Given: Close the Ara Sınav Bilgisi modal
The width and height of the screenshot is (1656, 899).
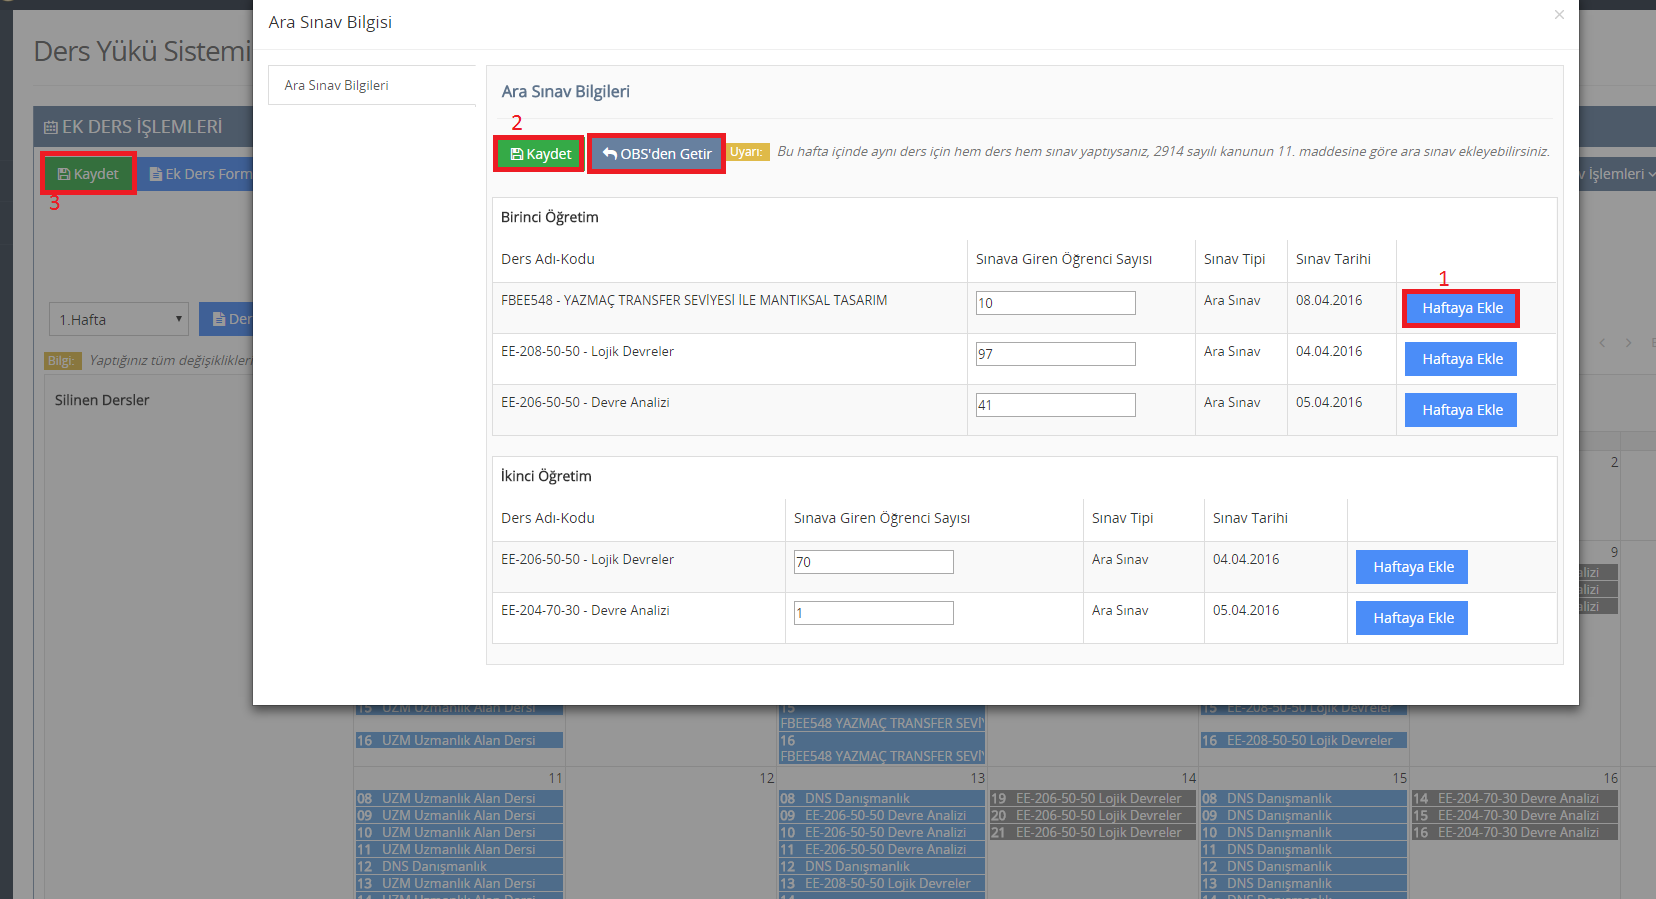Looking at the screenshot, I should pyautogui.click(x=1559, y=15).
